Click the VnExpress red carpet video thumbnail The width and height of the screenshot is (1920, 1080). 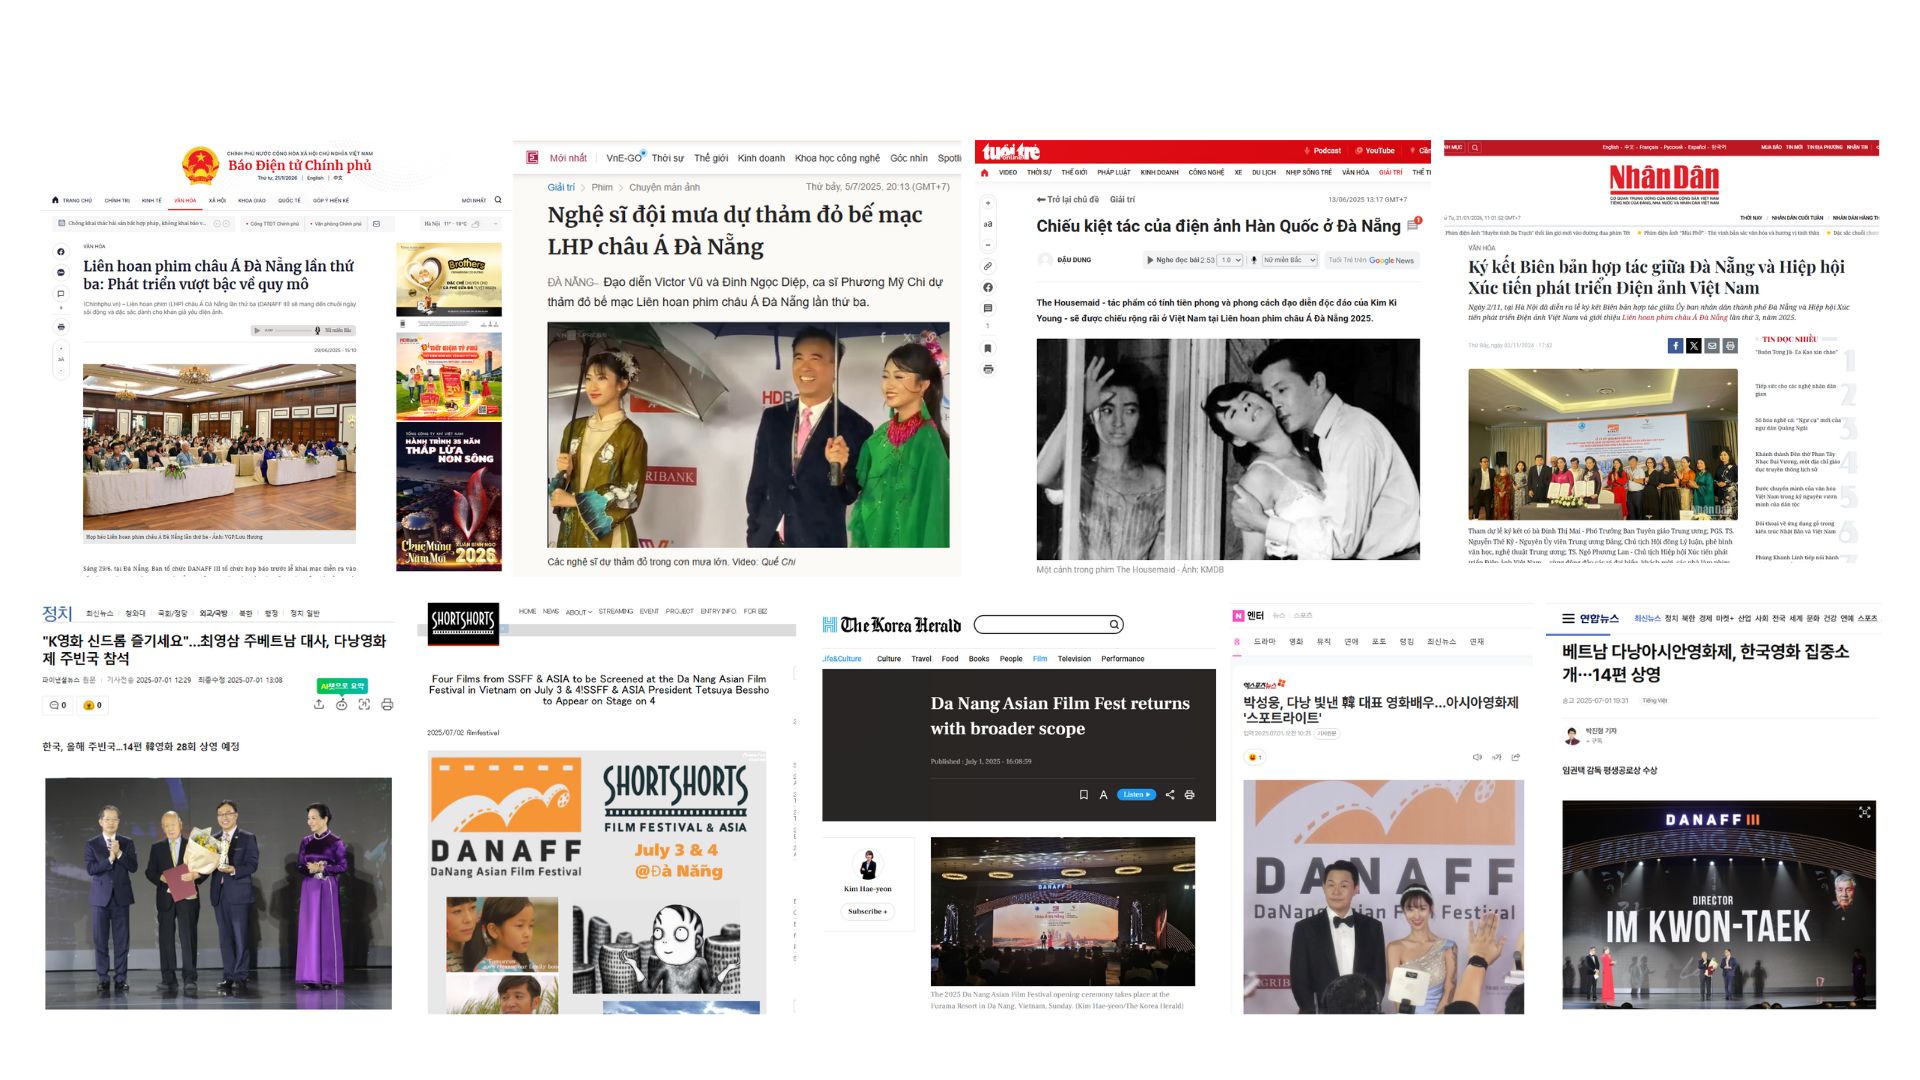coord(748,435)
